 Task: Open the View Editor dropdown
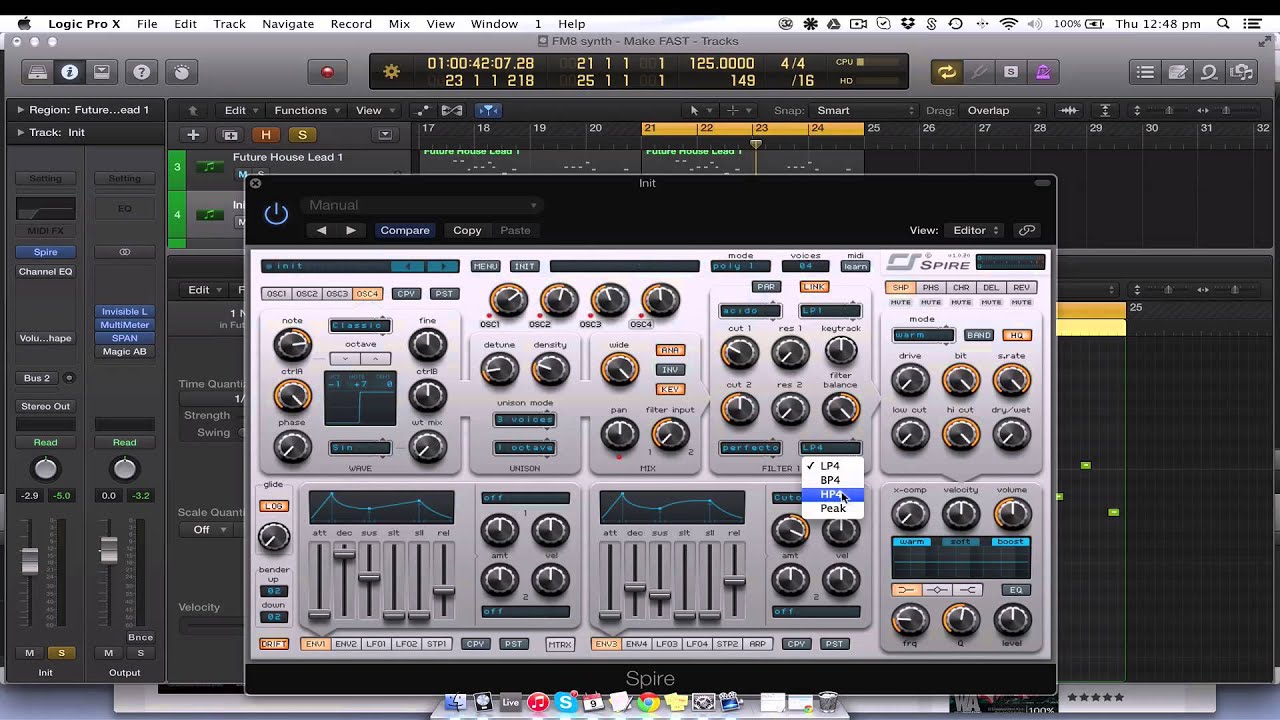(x=976, y=230)
